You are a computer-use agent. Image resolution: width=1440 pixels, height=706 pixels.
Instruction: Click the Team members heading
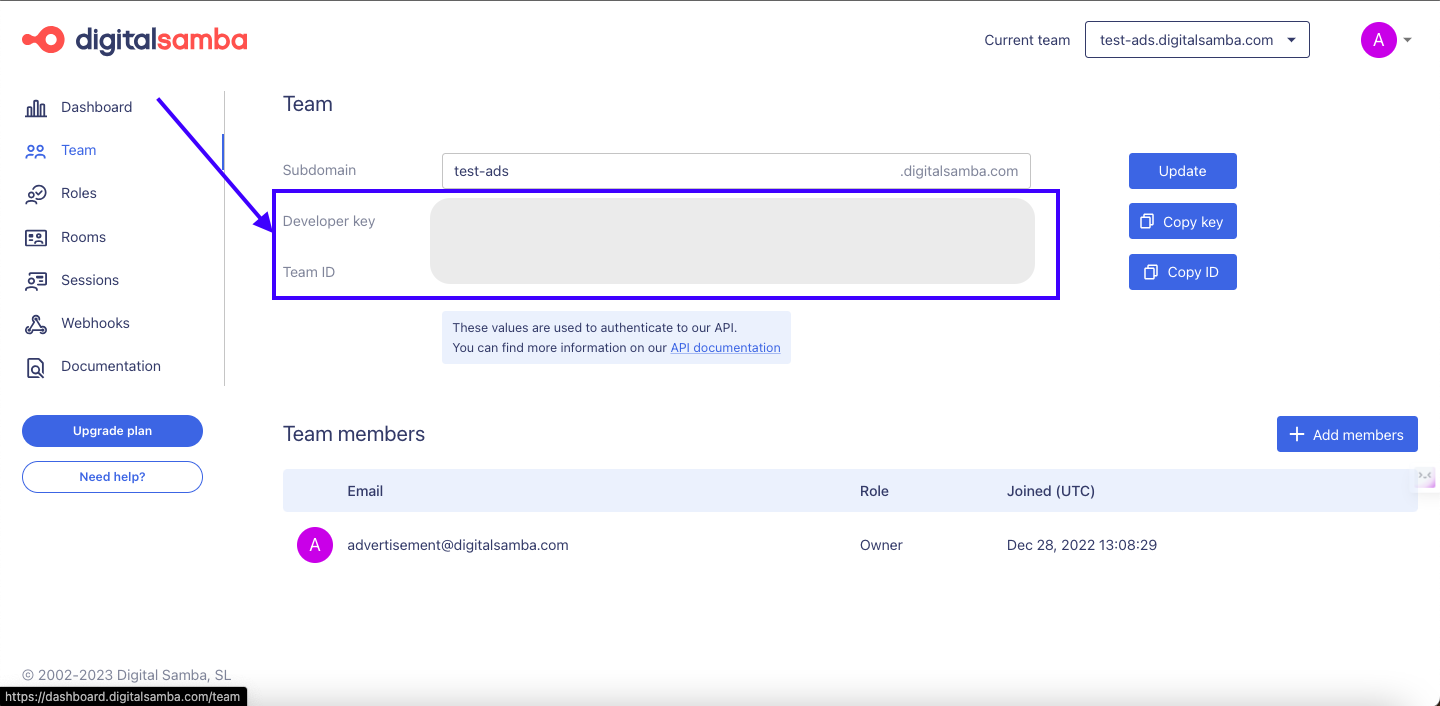coord(354,434)
